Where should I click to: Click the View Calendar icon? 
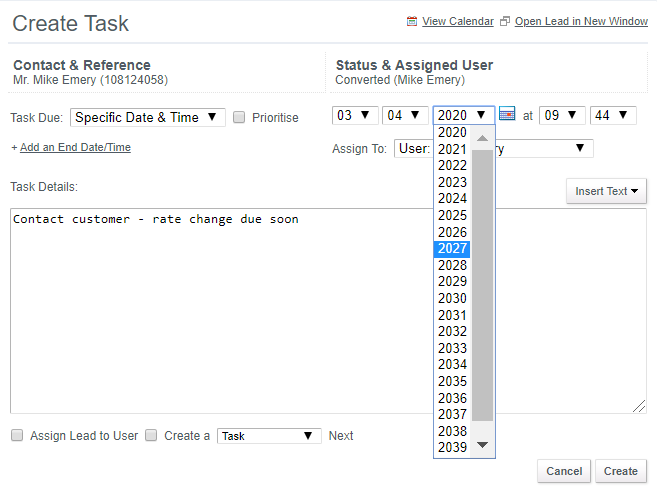click(412, 21)
